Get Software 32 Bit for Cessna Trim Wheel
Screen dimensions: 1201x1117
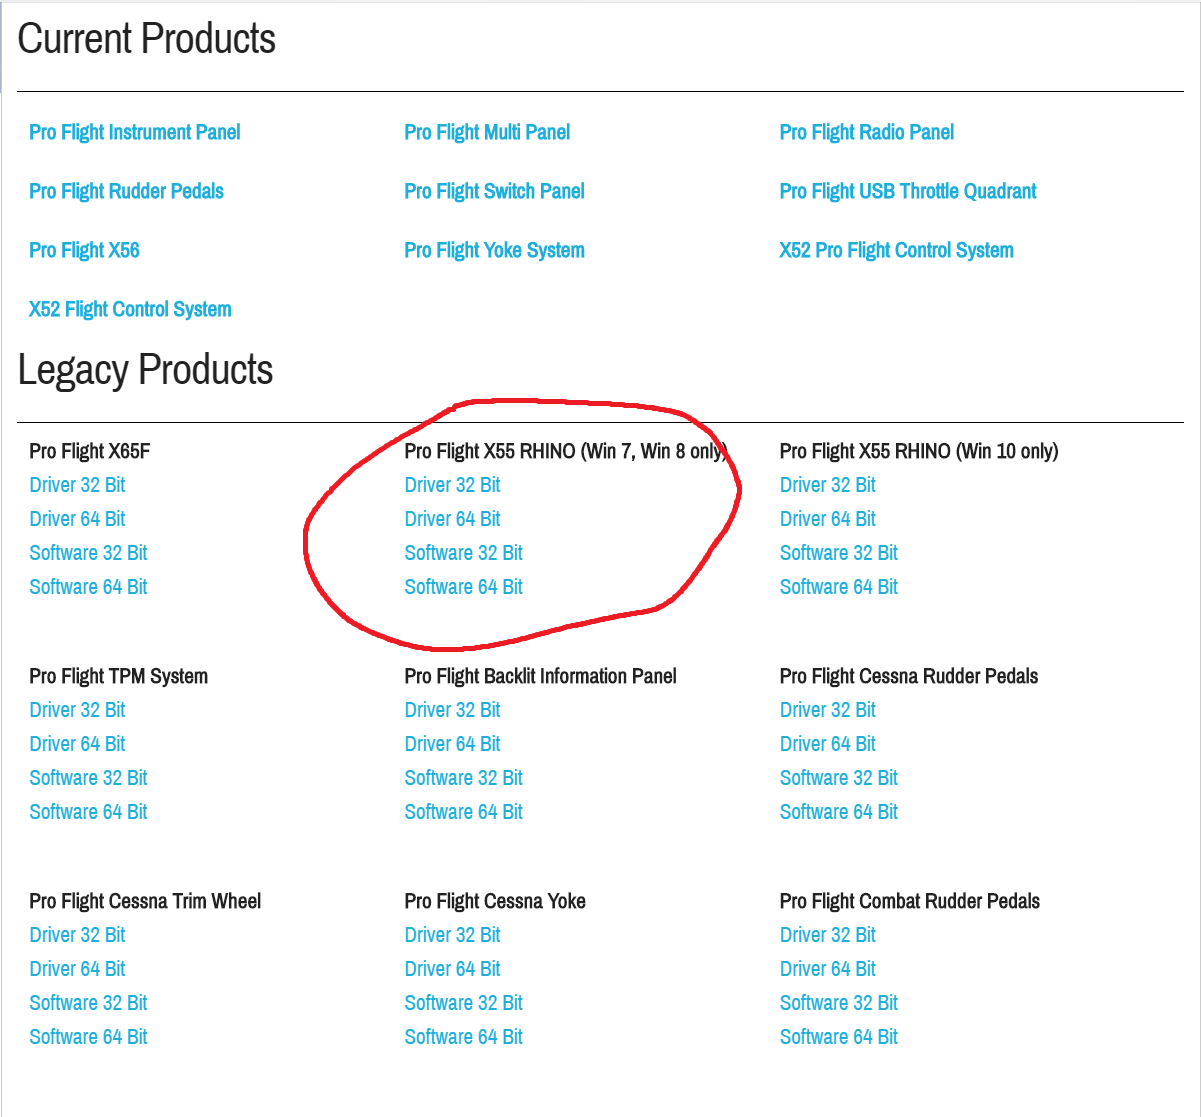pos(88,1003)
